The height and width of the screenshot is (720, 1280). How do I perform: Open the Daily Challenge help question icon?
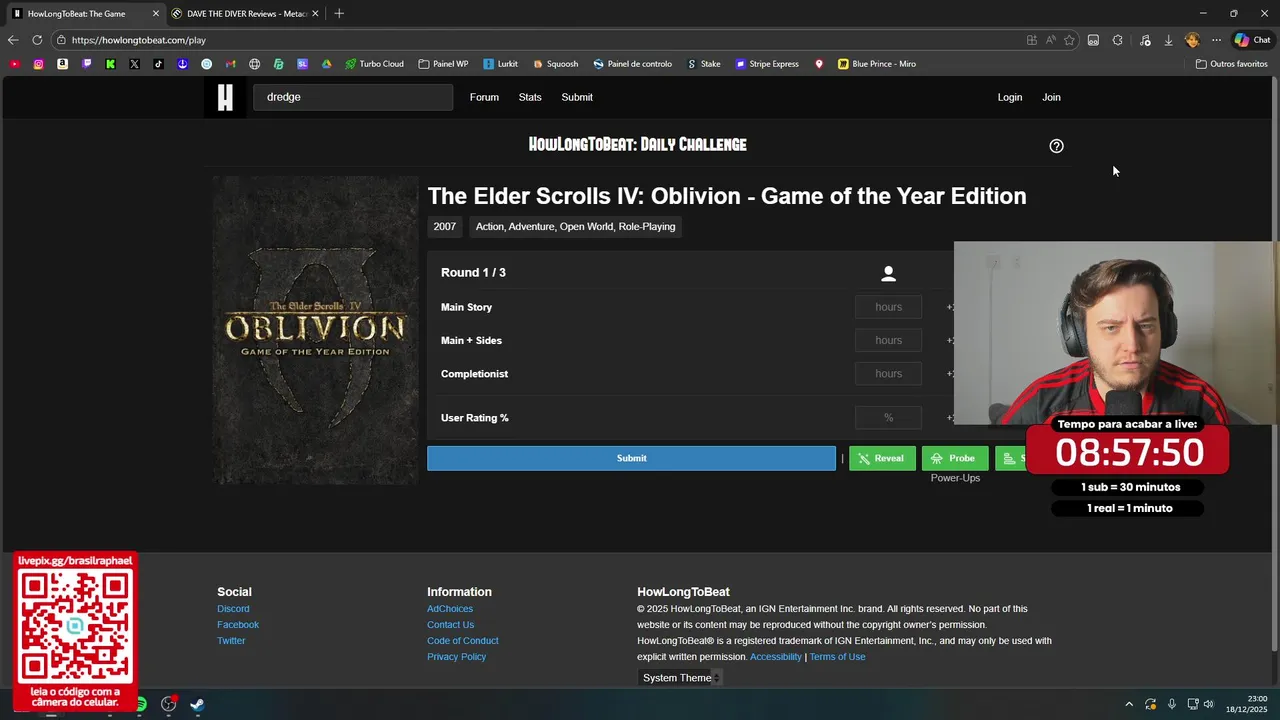[1056, 146]
